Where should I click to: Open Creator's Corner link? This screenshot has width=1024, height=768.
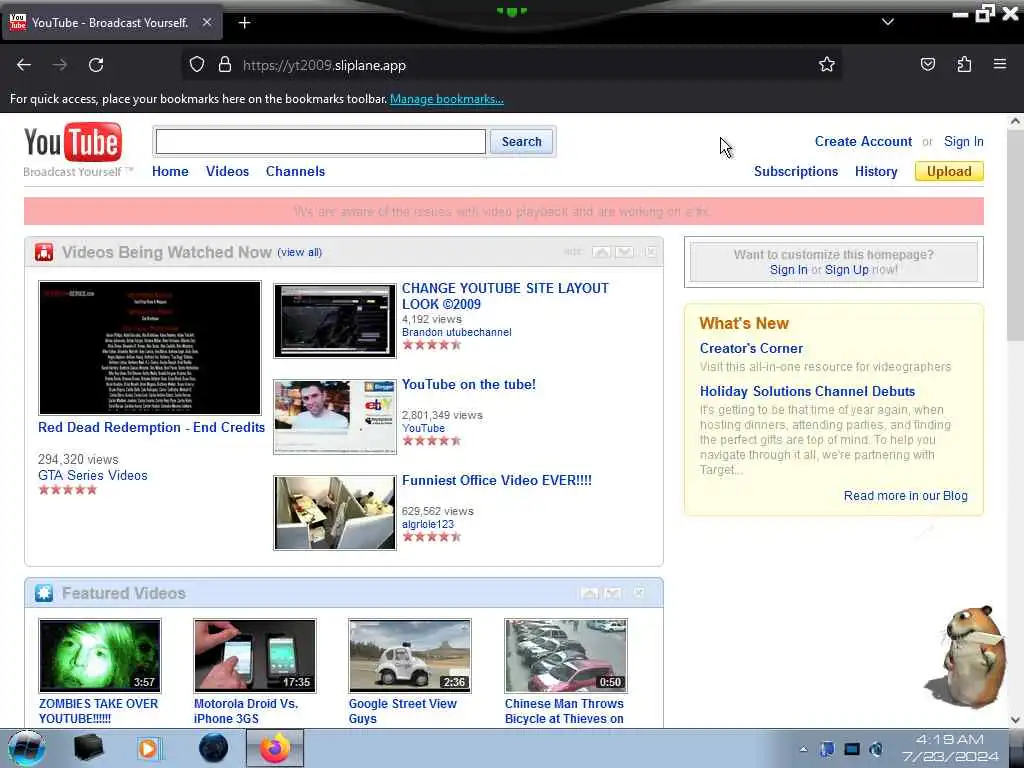click(751, 348)
